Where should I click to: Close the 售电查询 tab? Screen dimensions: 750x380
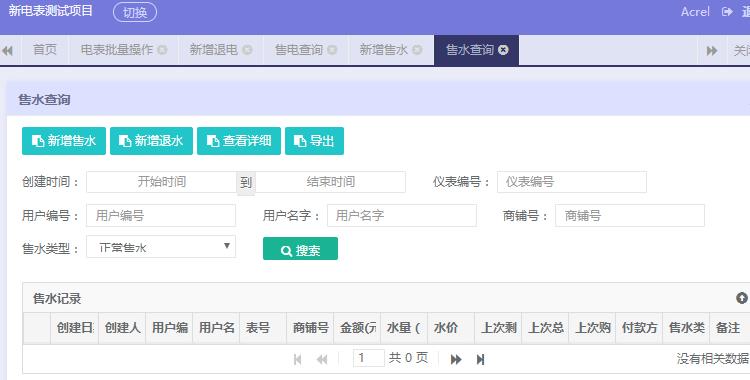[332, 50]
